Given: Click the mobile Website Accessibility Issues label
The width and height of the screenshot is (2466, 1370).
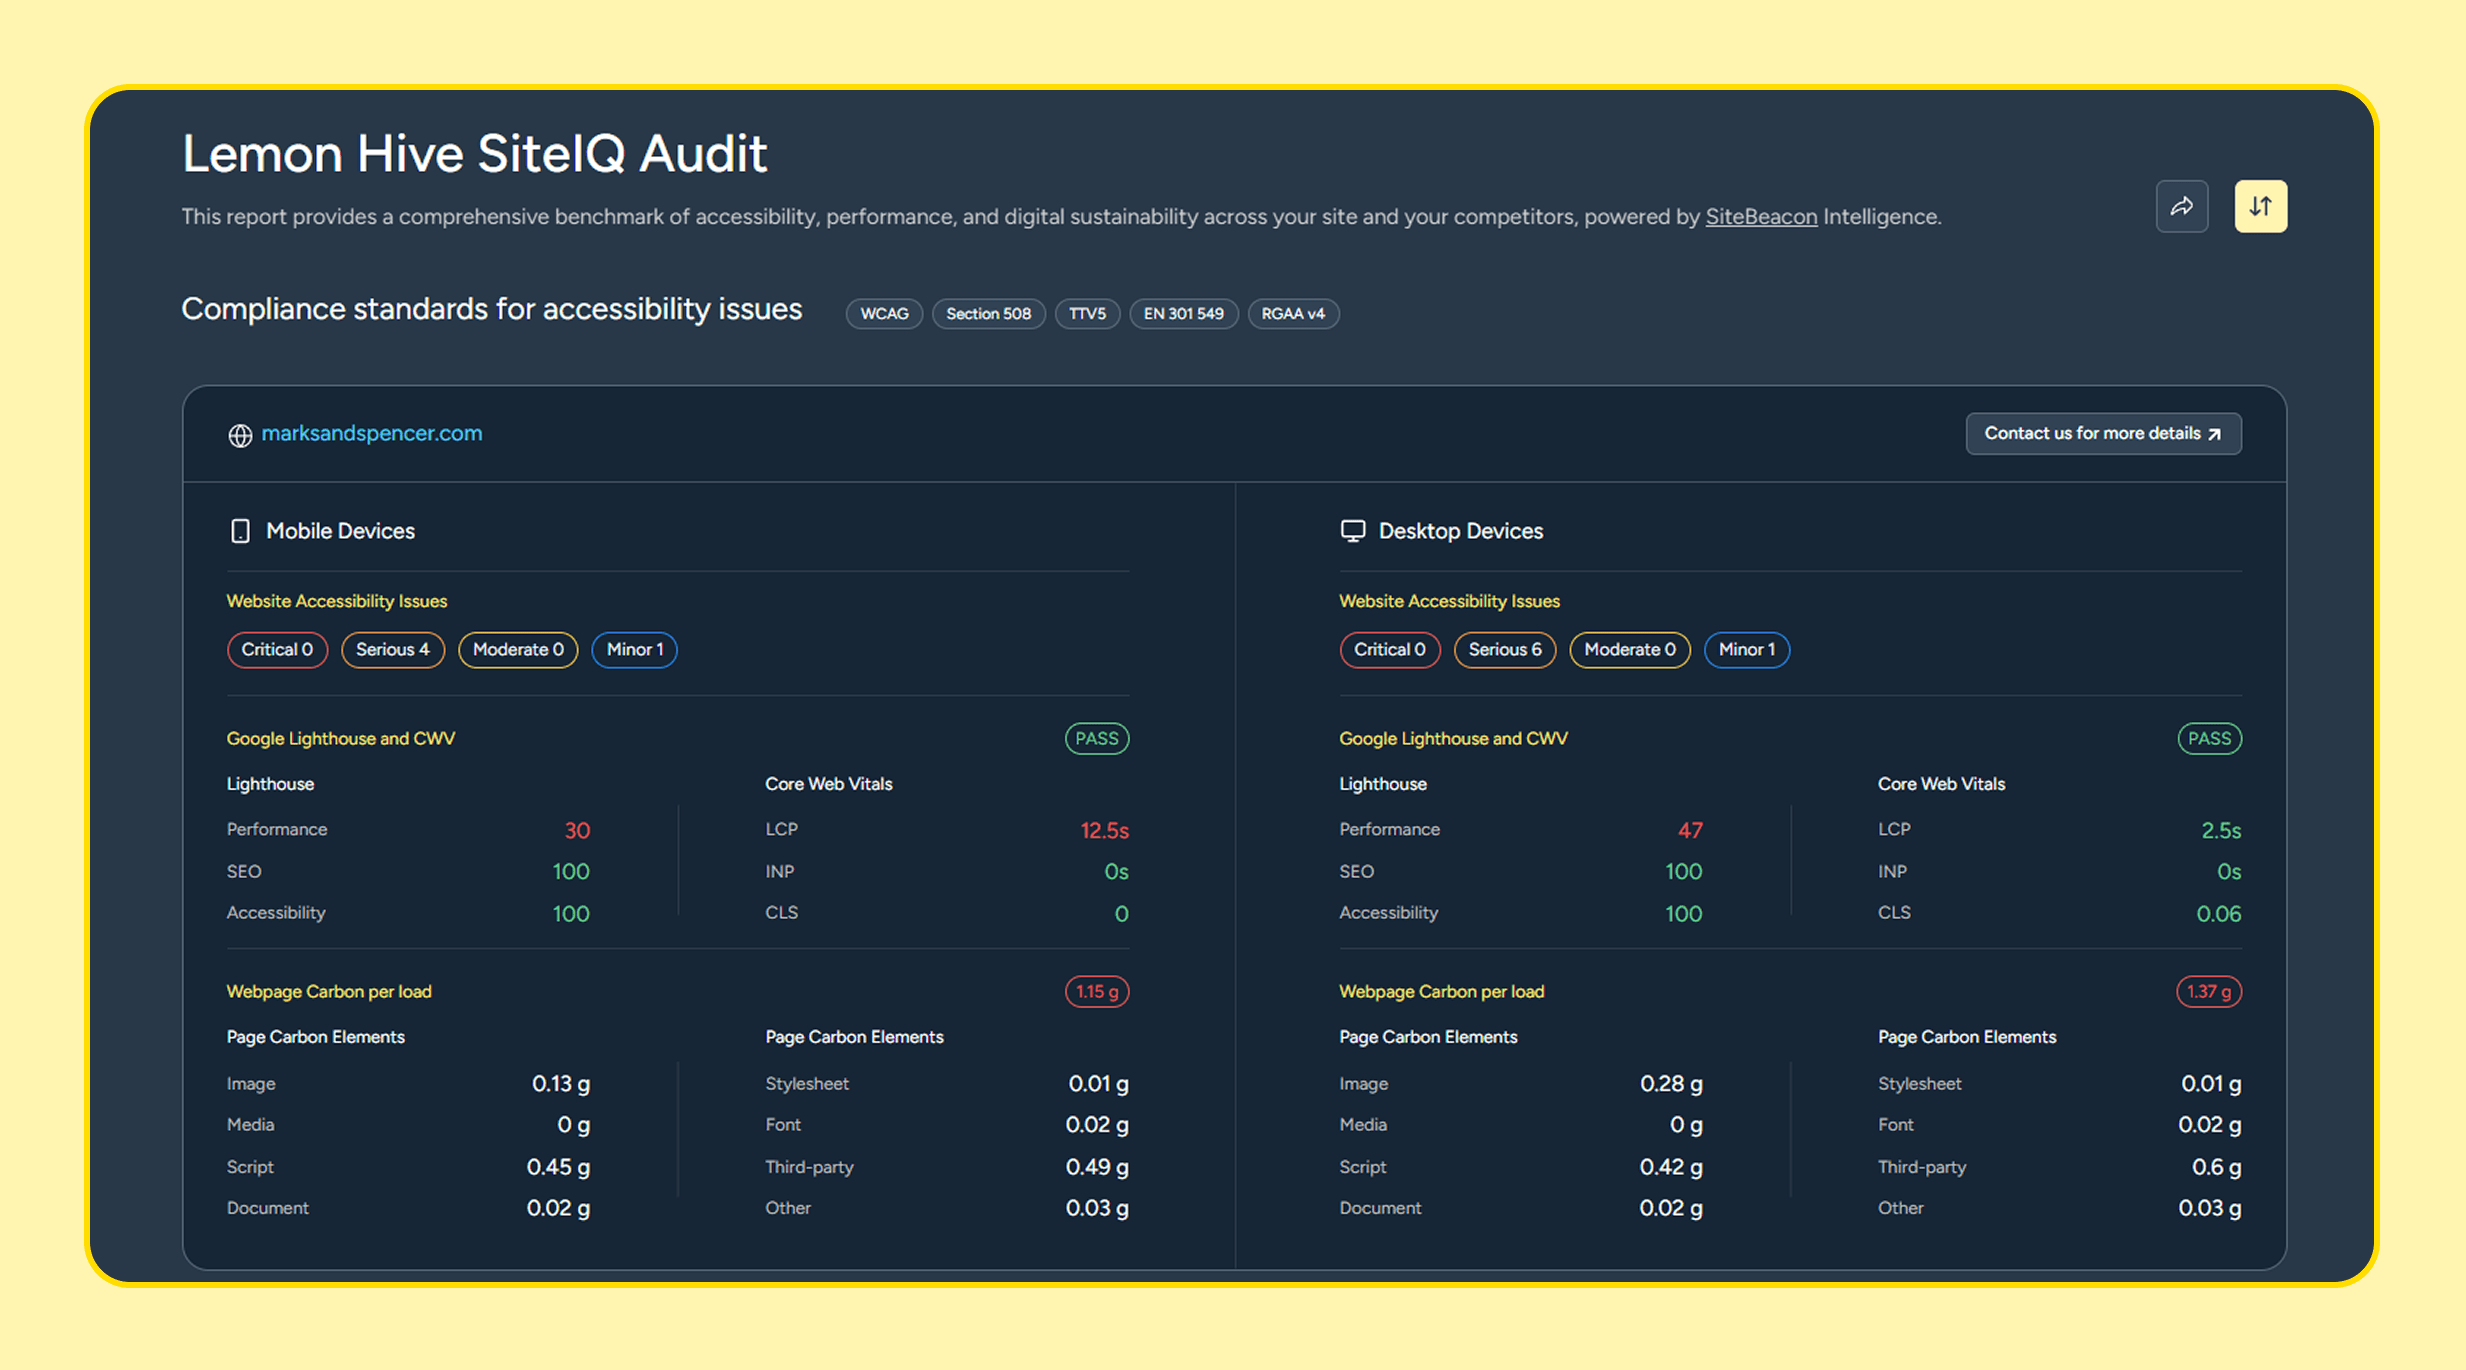Looking at the screenshot, I should pos(336,601).
